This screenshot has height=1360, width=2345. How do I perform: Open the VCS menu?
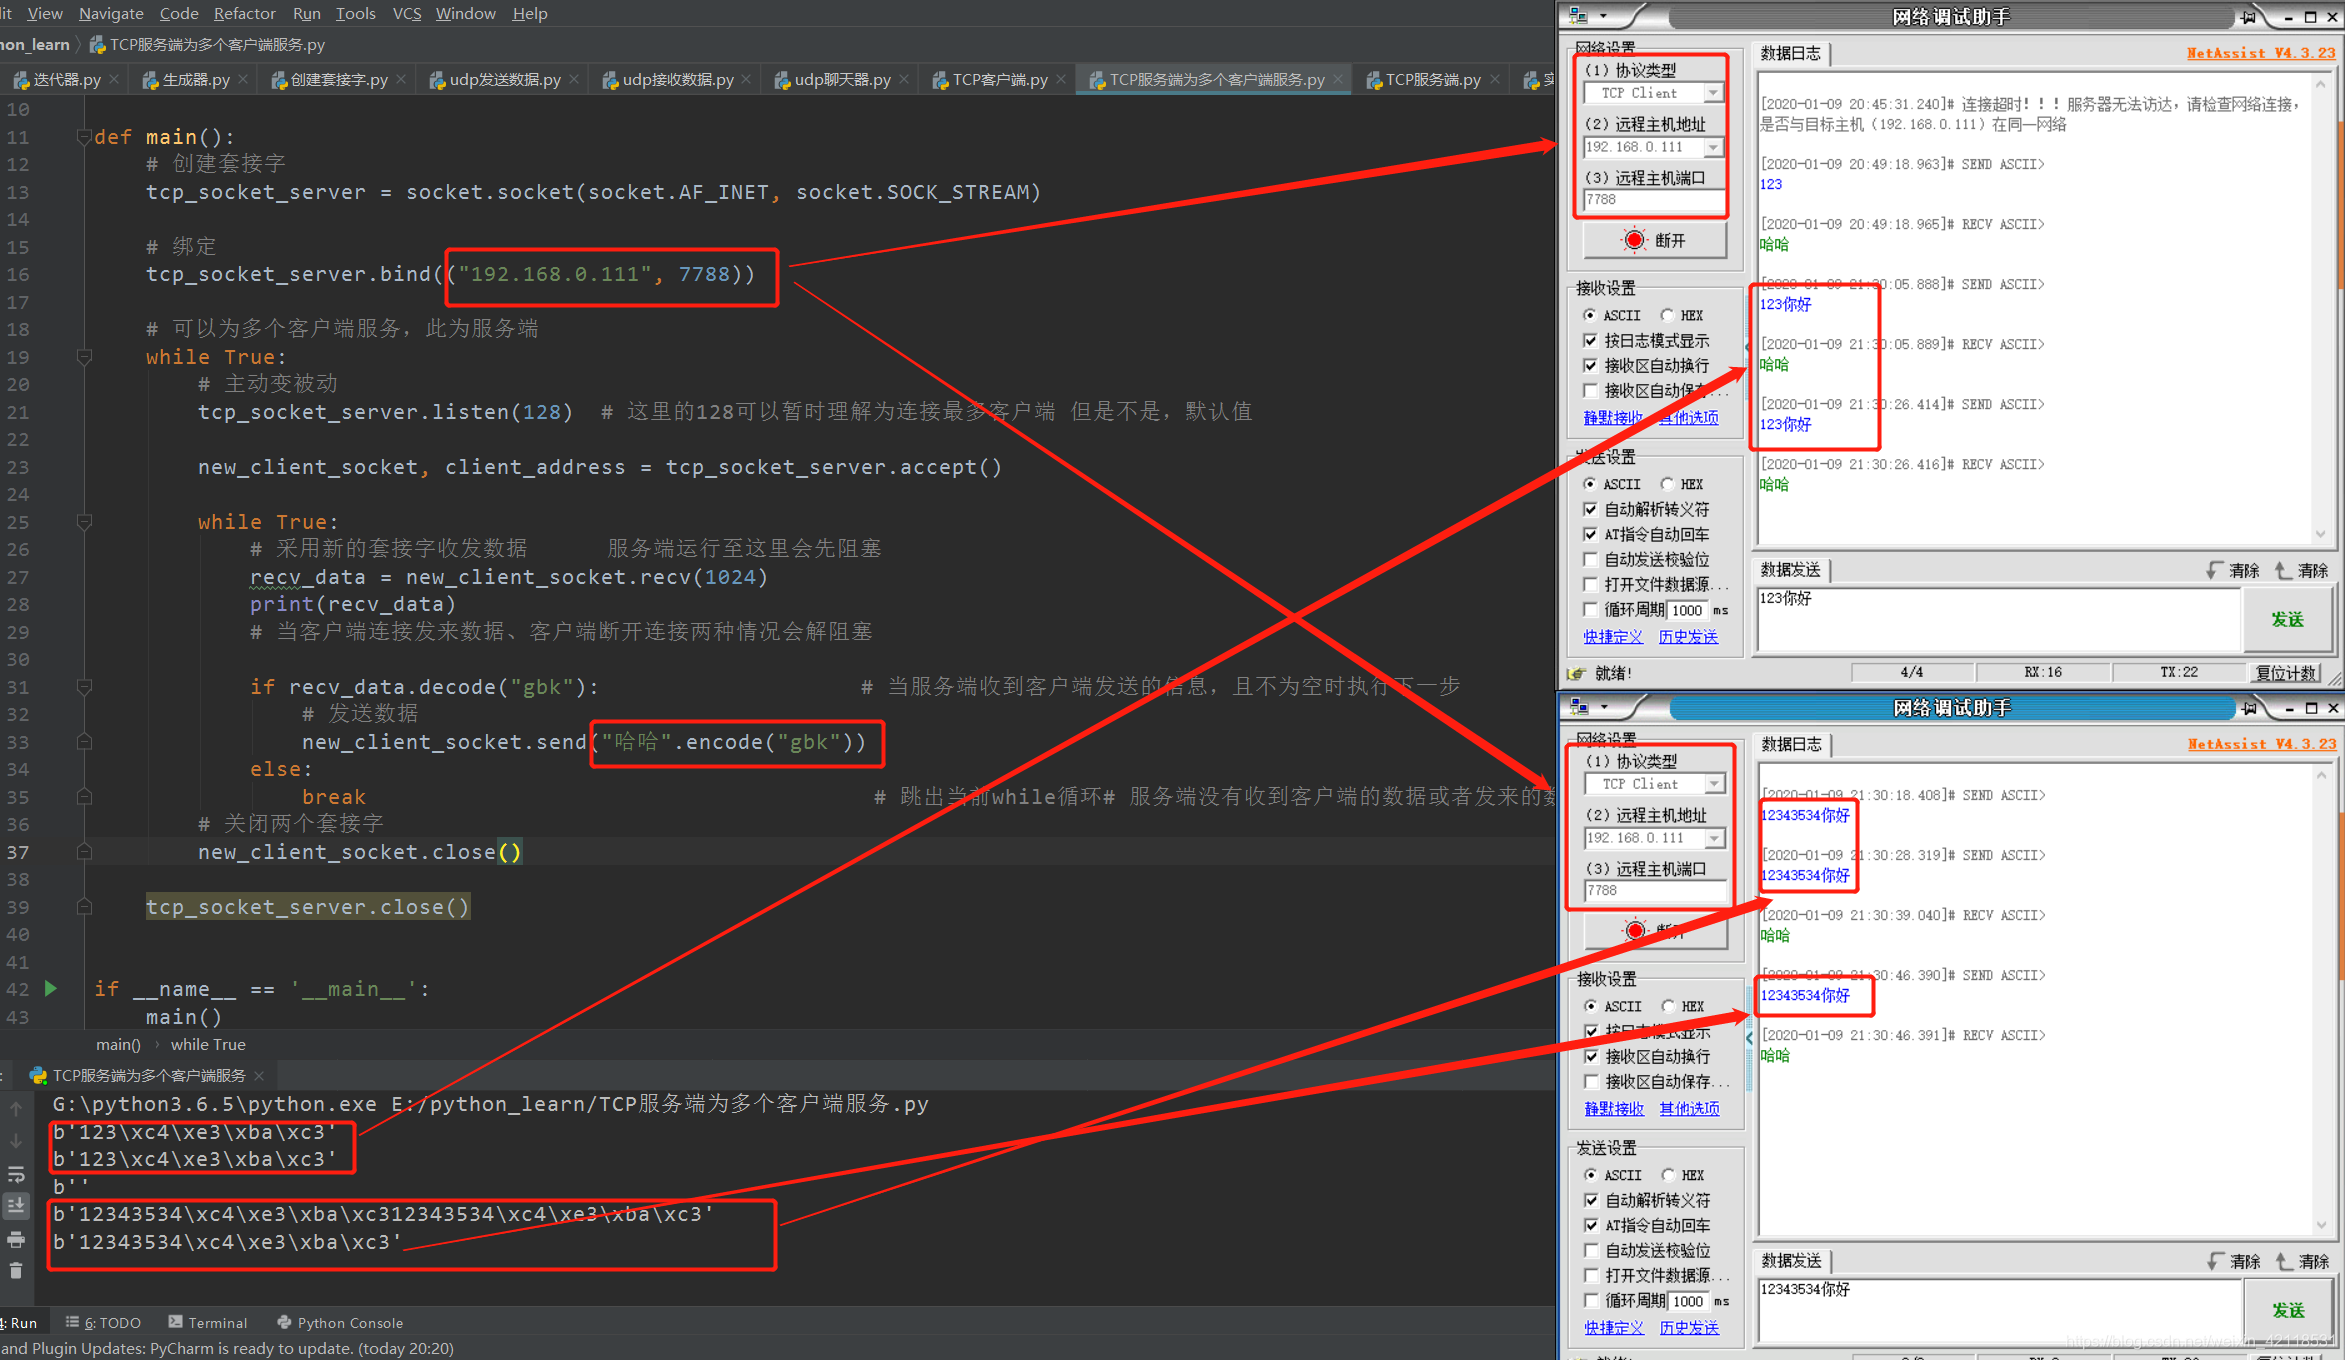pyautogui.click(x=406, y=13)
